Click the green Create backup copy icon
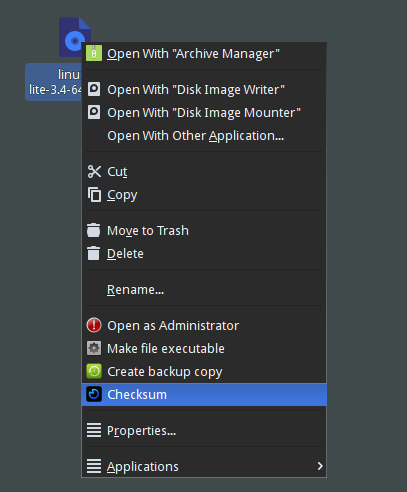Image resolution: width=407 pixels, height=492 pixels. click(94, 371)
